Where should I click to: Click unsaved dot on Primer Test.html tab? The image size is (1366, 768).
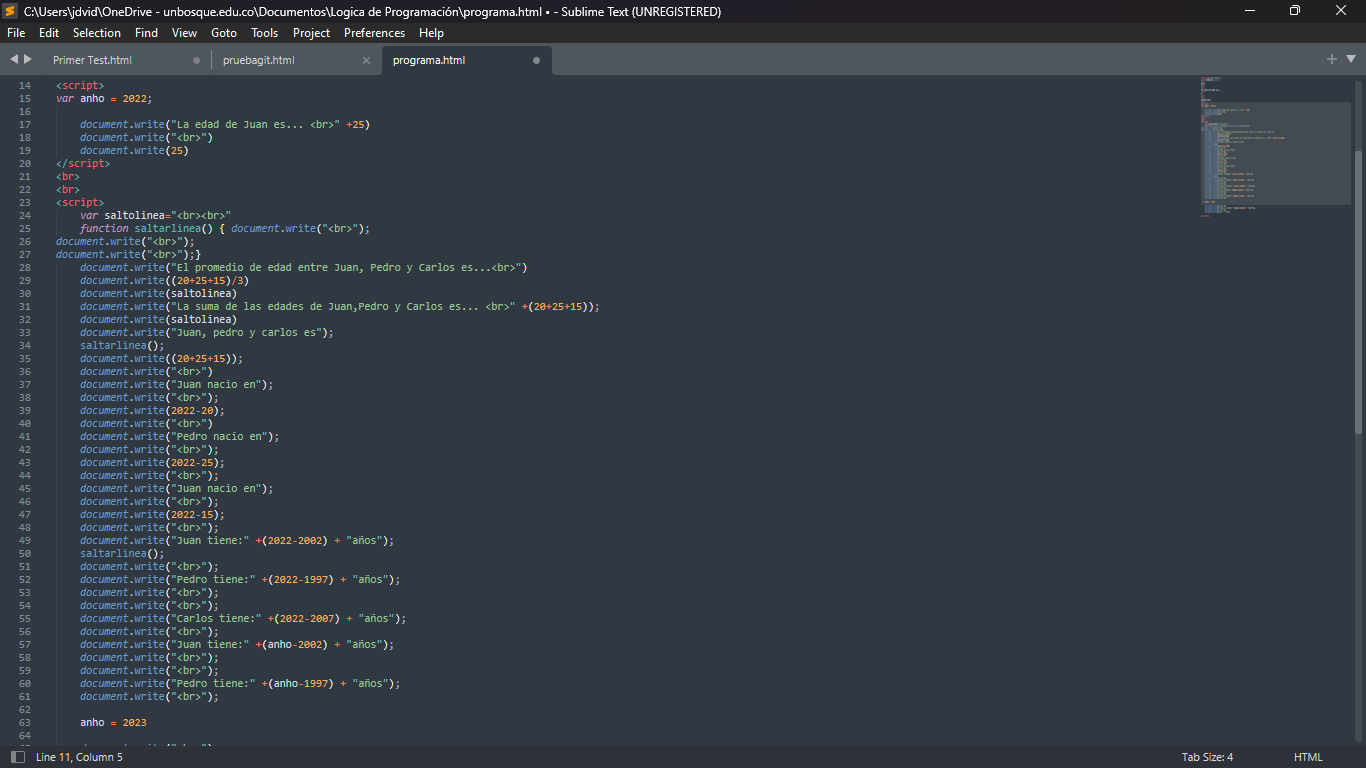(x=196, y=60)
